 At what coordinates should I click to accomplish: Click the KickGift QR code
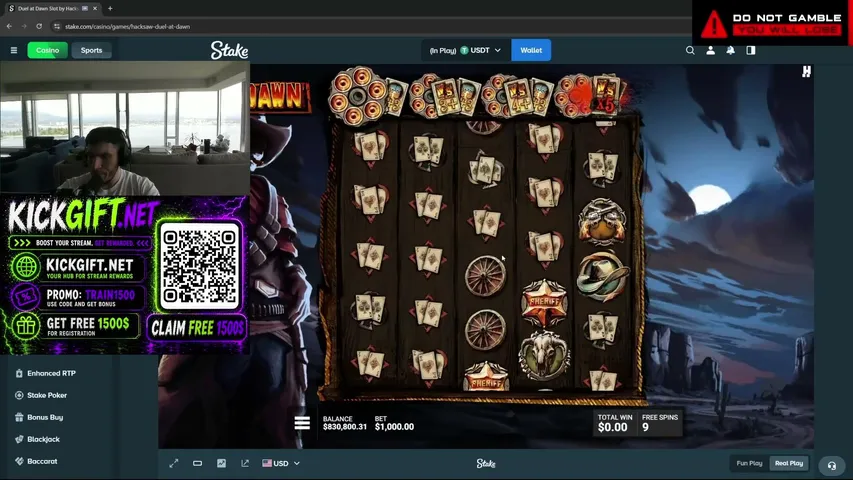tap(200, 266)
